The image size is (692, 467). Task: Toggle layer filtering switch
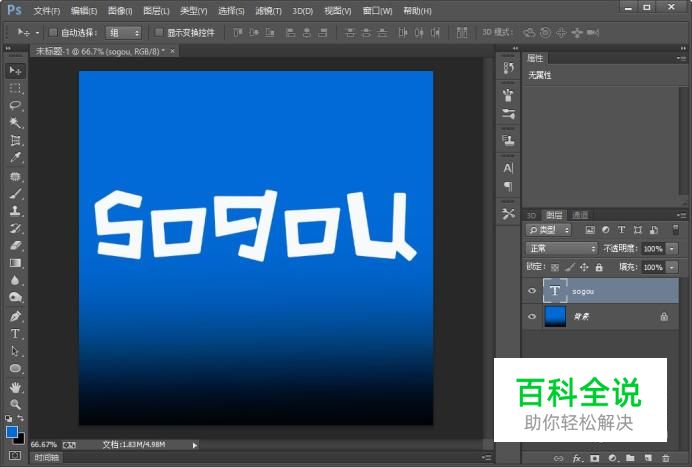(675, 230)
